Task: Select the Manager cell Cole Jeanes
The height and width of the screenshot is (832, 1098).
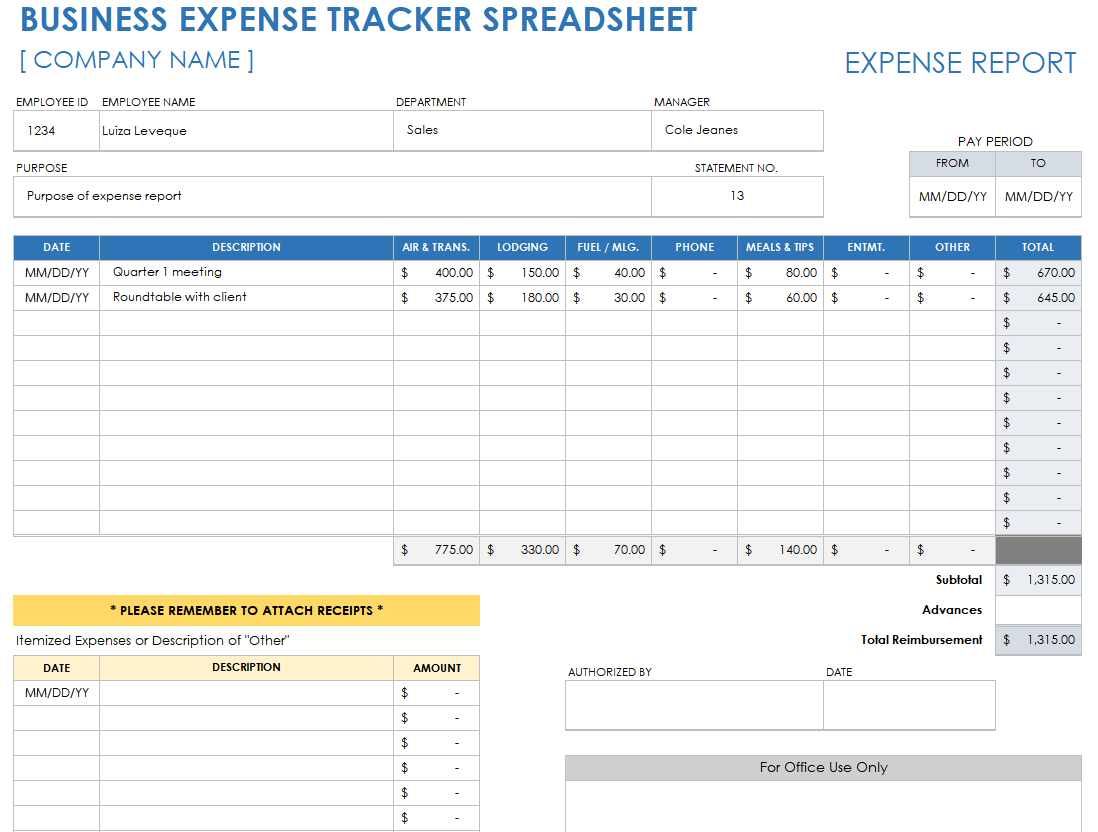Action: pyautogui.click(x=737, y=131)
